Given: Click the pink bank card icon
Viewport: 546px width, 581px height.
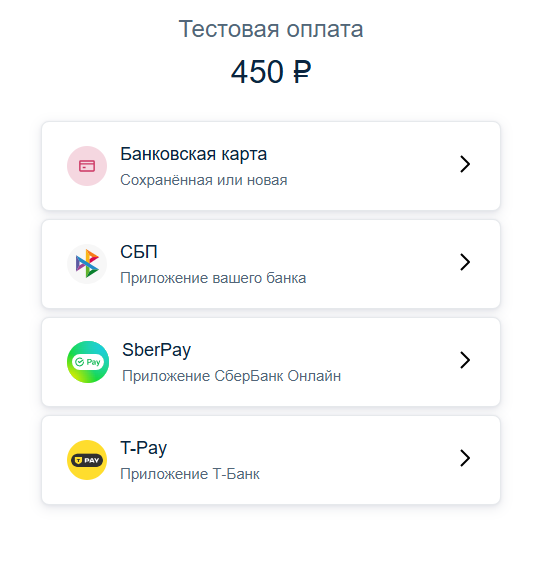Looking at the screenshot, I should pyautogui.click(x=87, y=166).
